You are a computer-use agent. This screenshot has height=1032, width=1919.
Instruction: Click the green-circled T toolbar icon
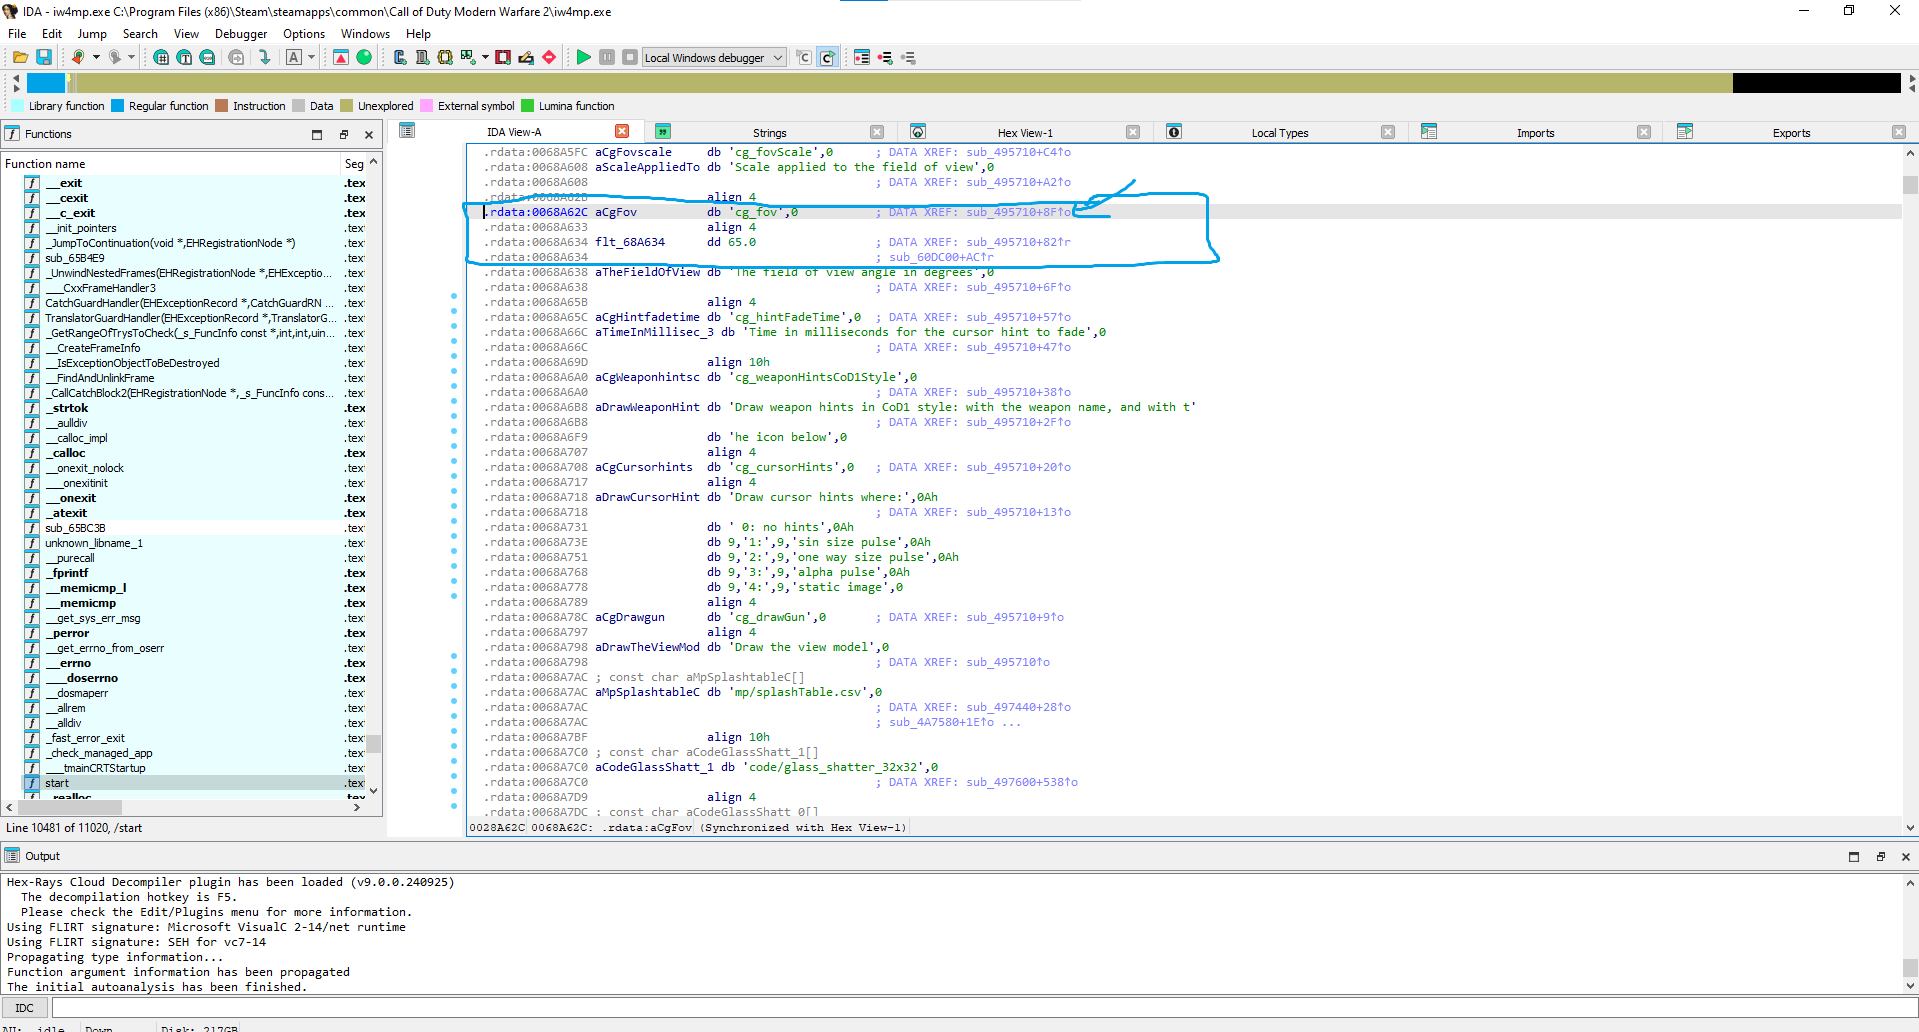[x=184, y=57]
